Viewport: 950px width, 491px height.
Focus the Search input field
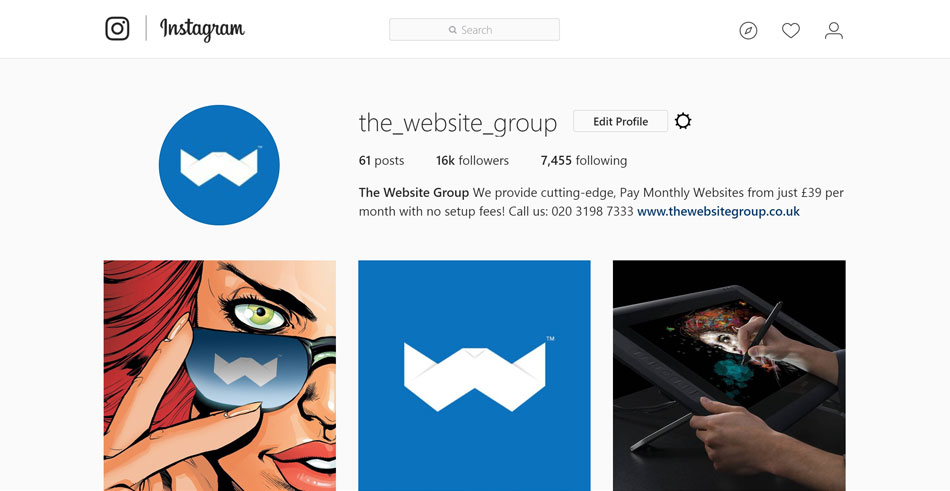pyautogui.click(x=474, y=30)
